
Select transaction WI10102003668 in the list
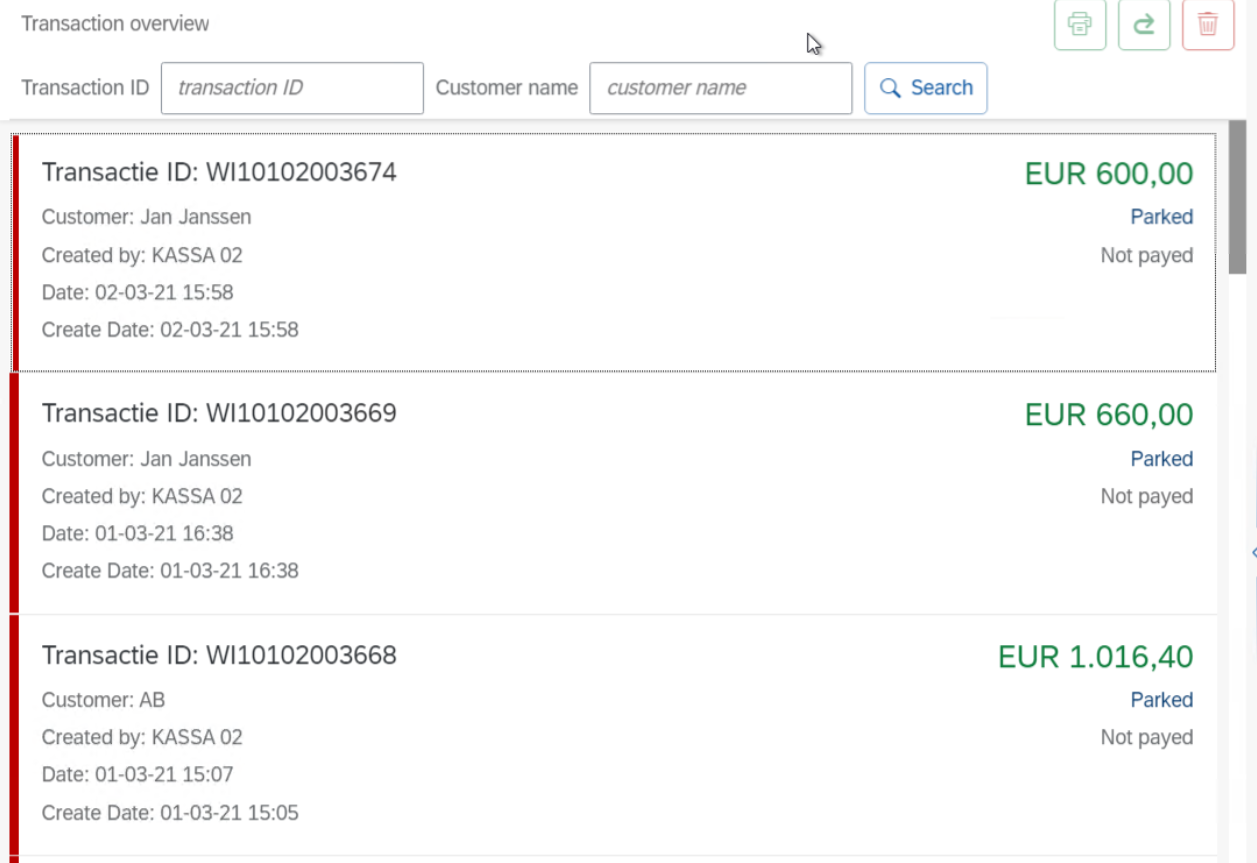219,655
